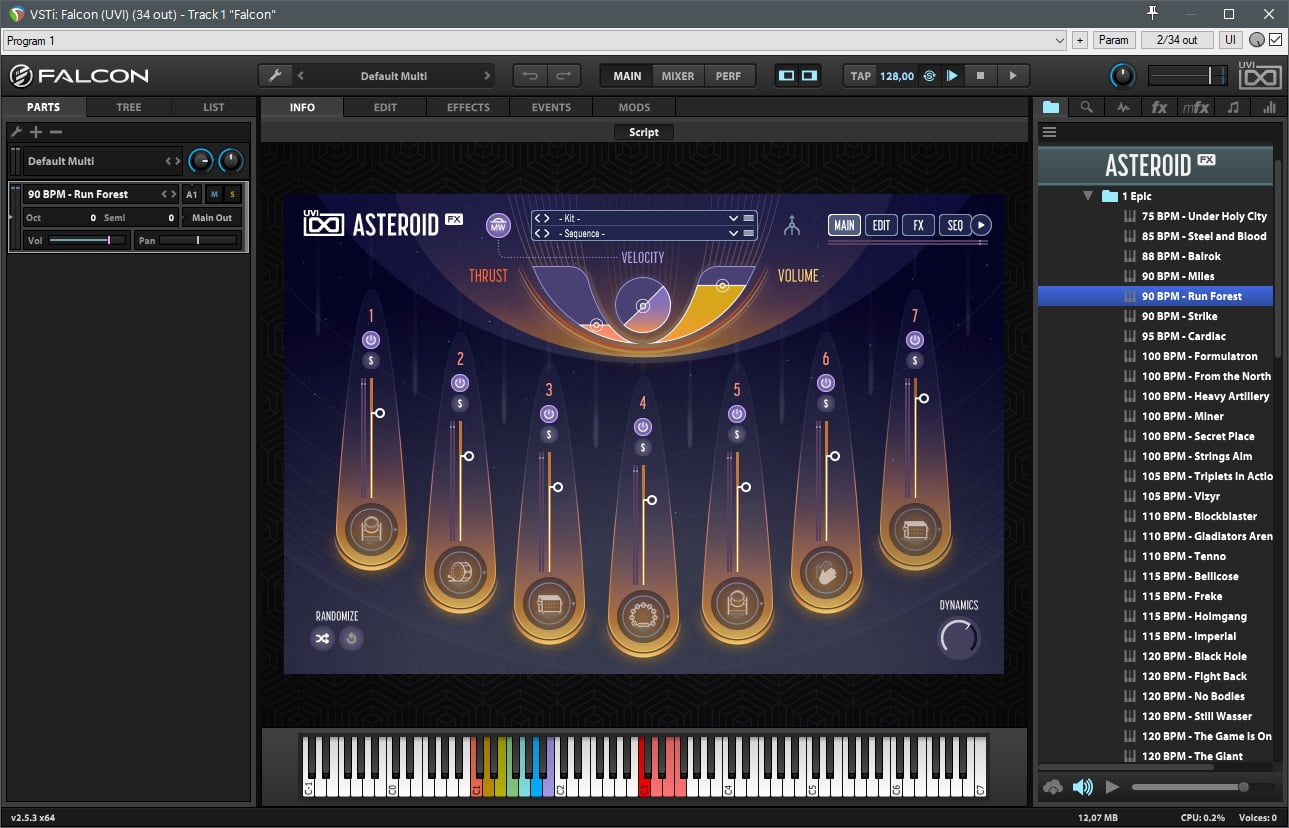Toggle the left sidebar panel visibility

click(x=787, y=76)
